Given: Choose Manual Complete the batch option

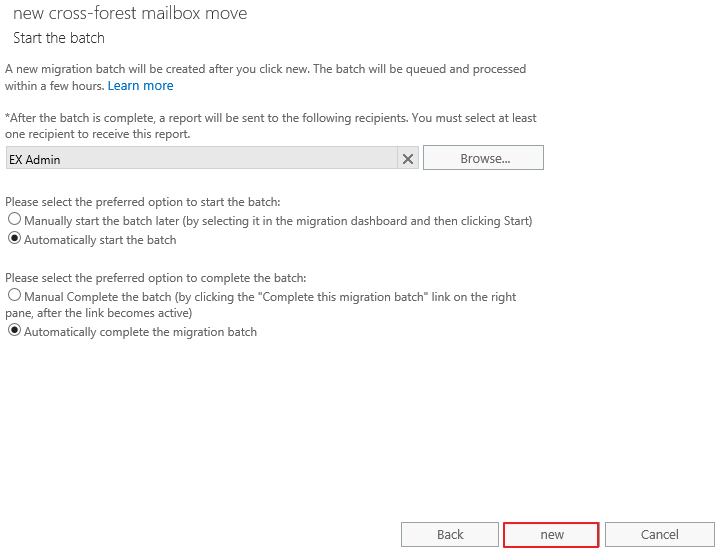Looking at the screenshot, I should coord(15,295).
